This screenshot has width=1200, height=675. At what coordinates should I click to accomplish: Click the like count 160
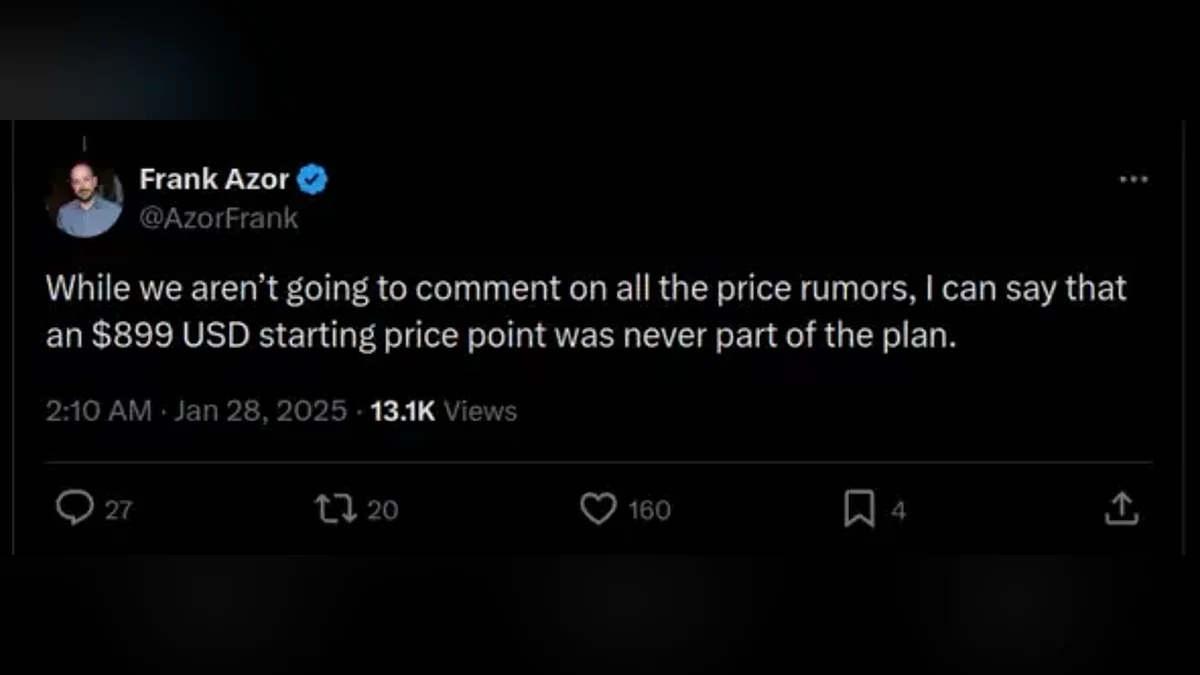tap(649, 510)
